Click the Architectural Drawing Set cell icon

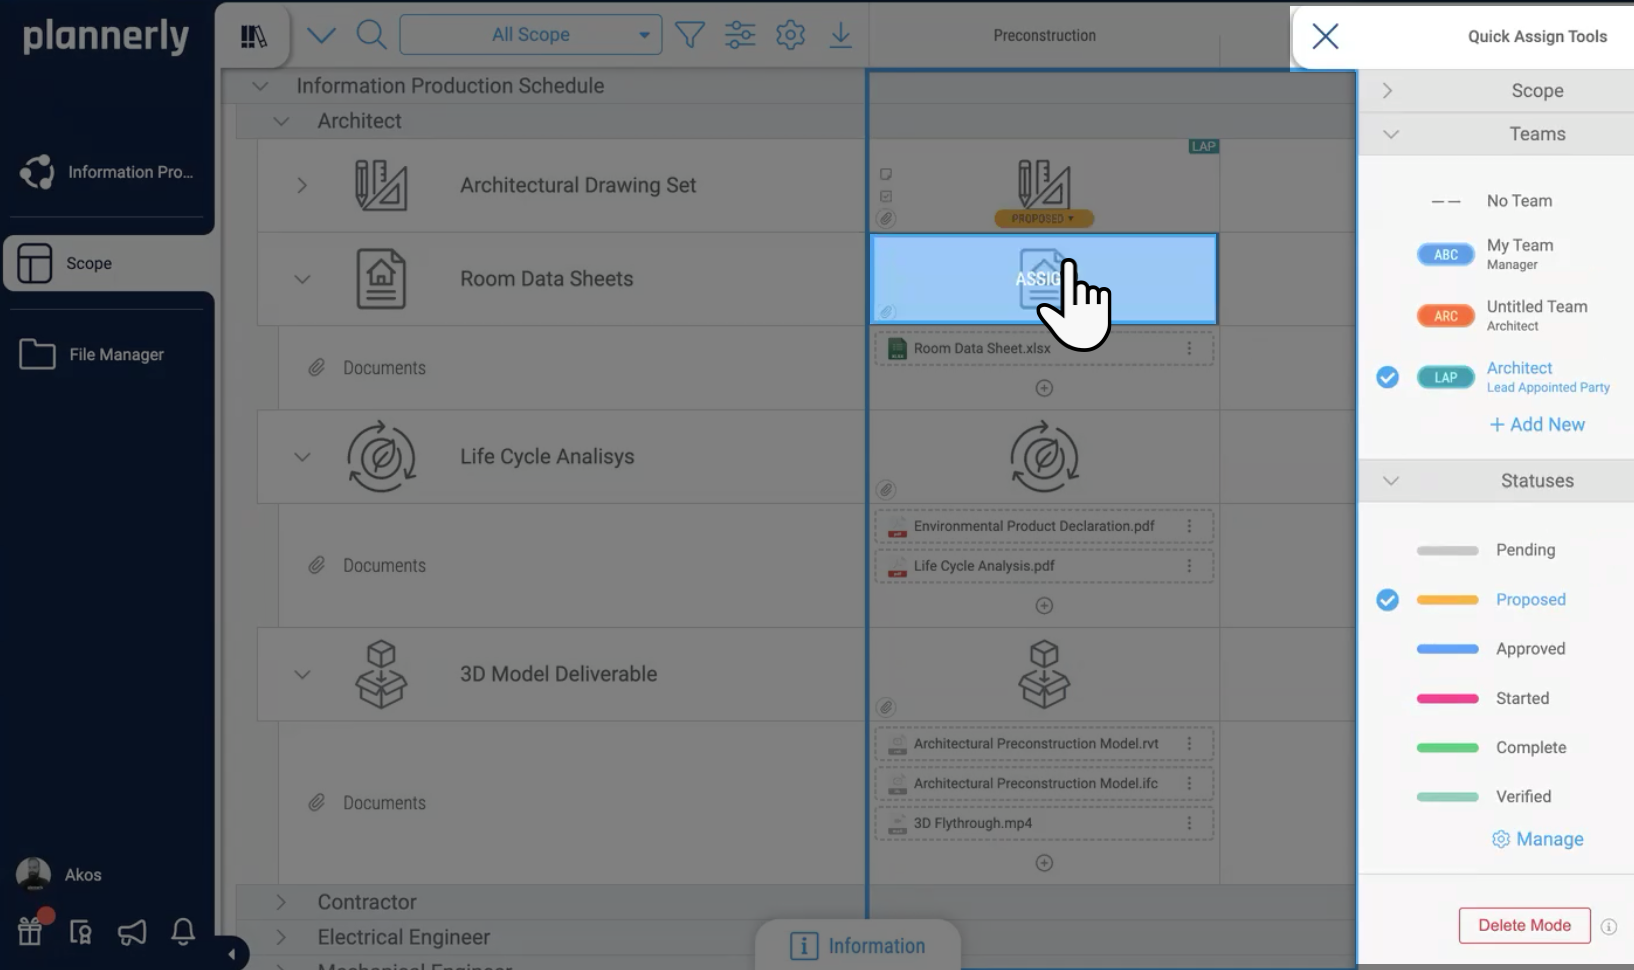[1044, 184]
